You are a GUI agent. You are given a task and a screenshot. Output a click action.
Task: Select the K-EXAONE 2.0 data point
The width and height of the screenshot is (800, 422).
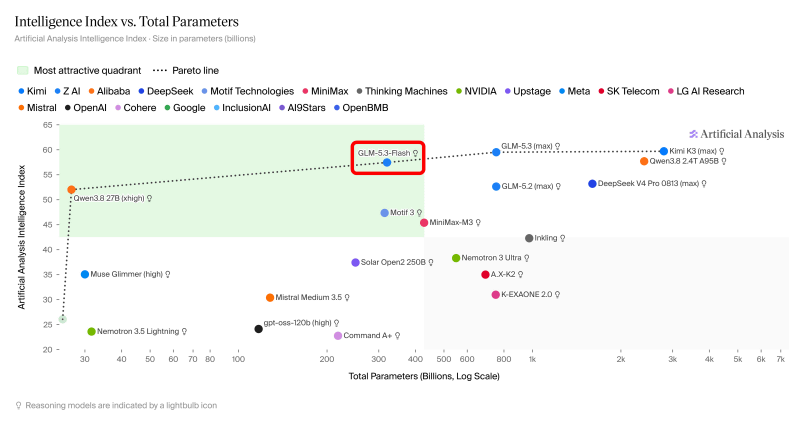[x=495, y=295]
